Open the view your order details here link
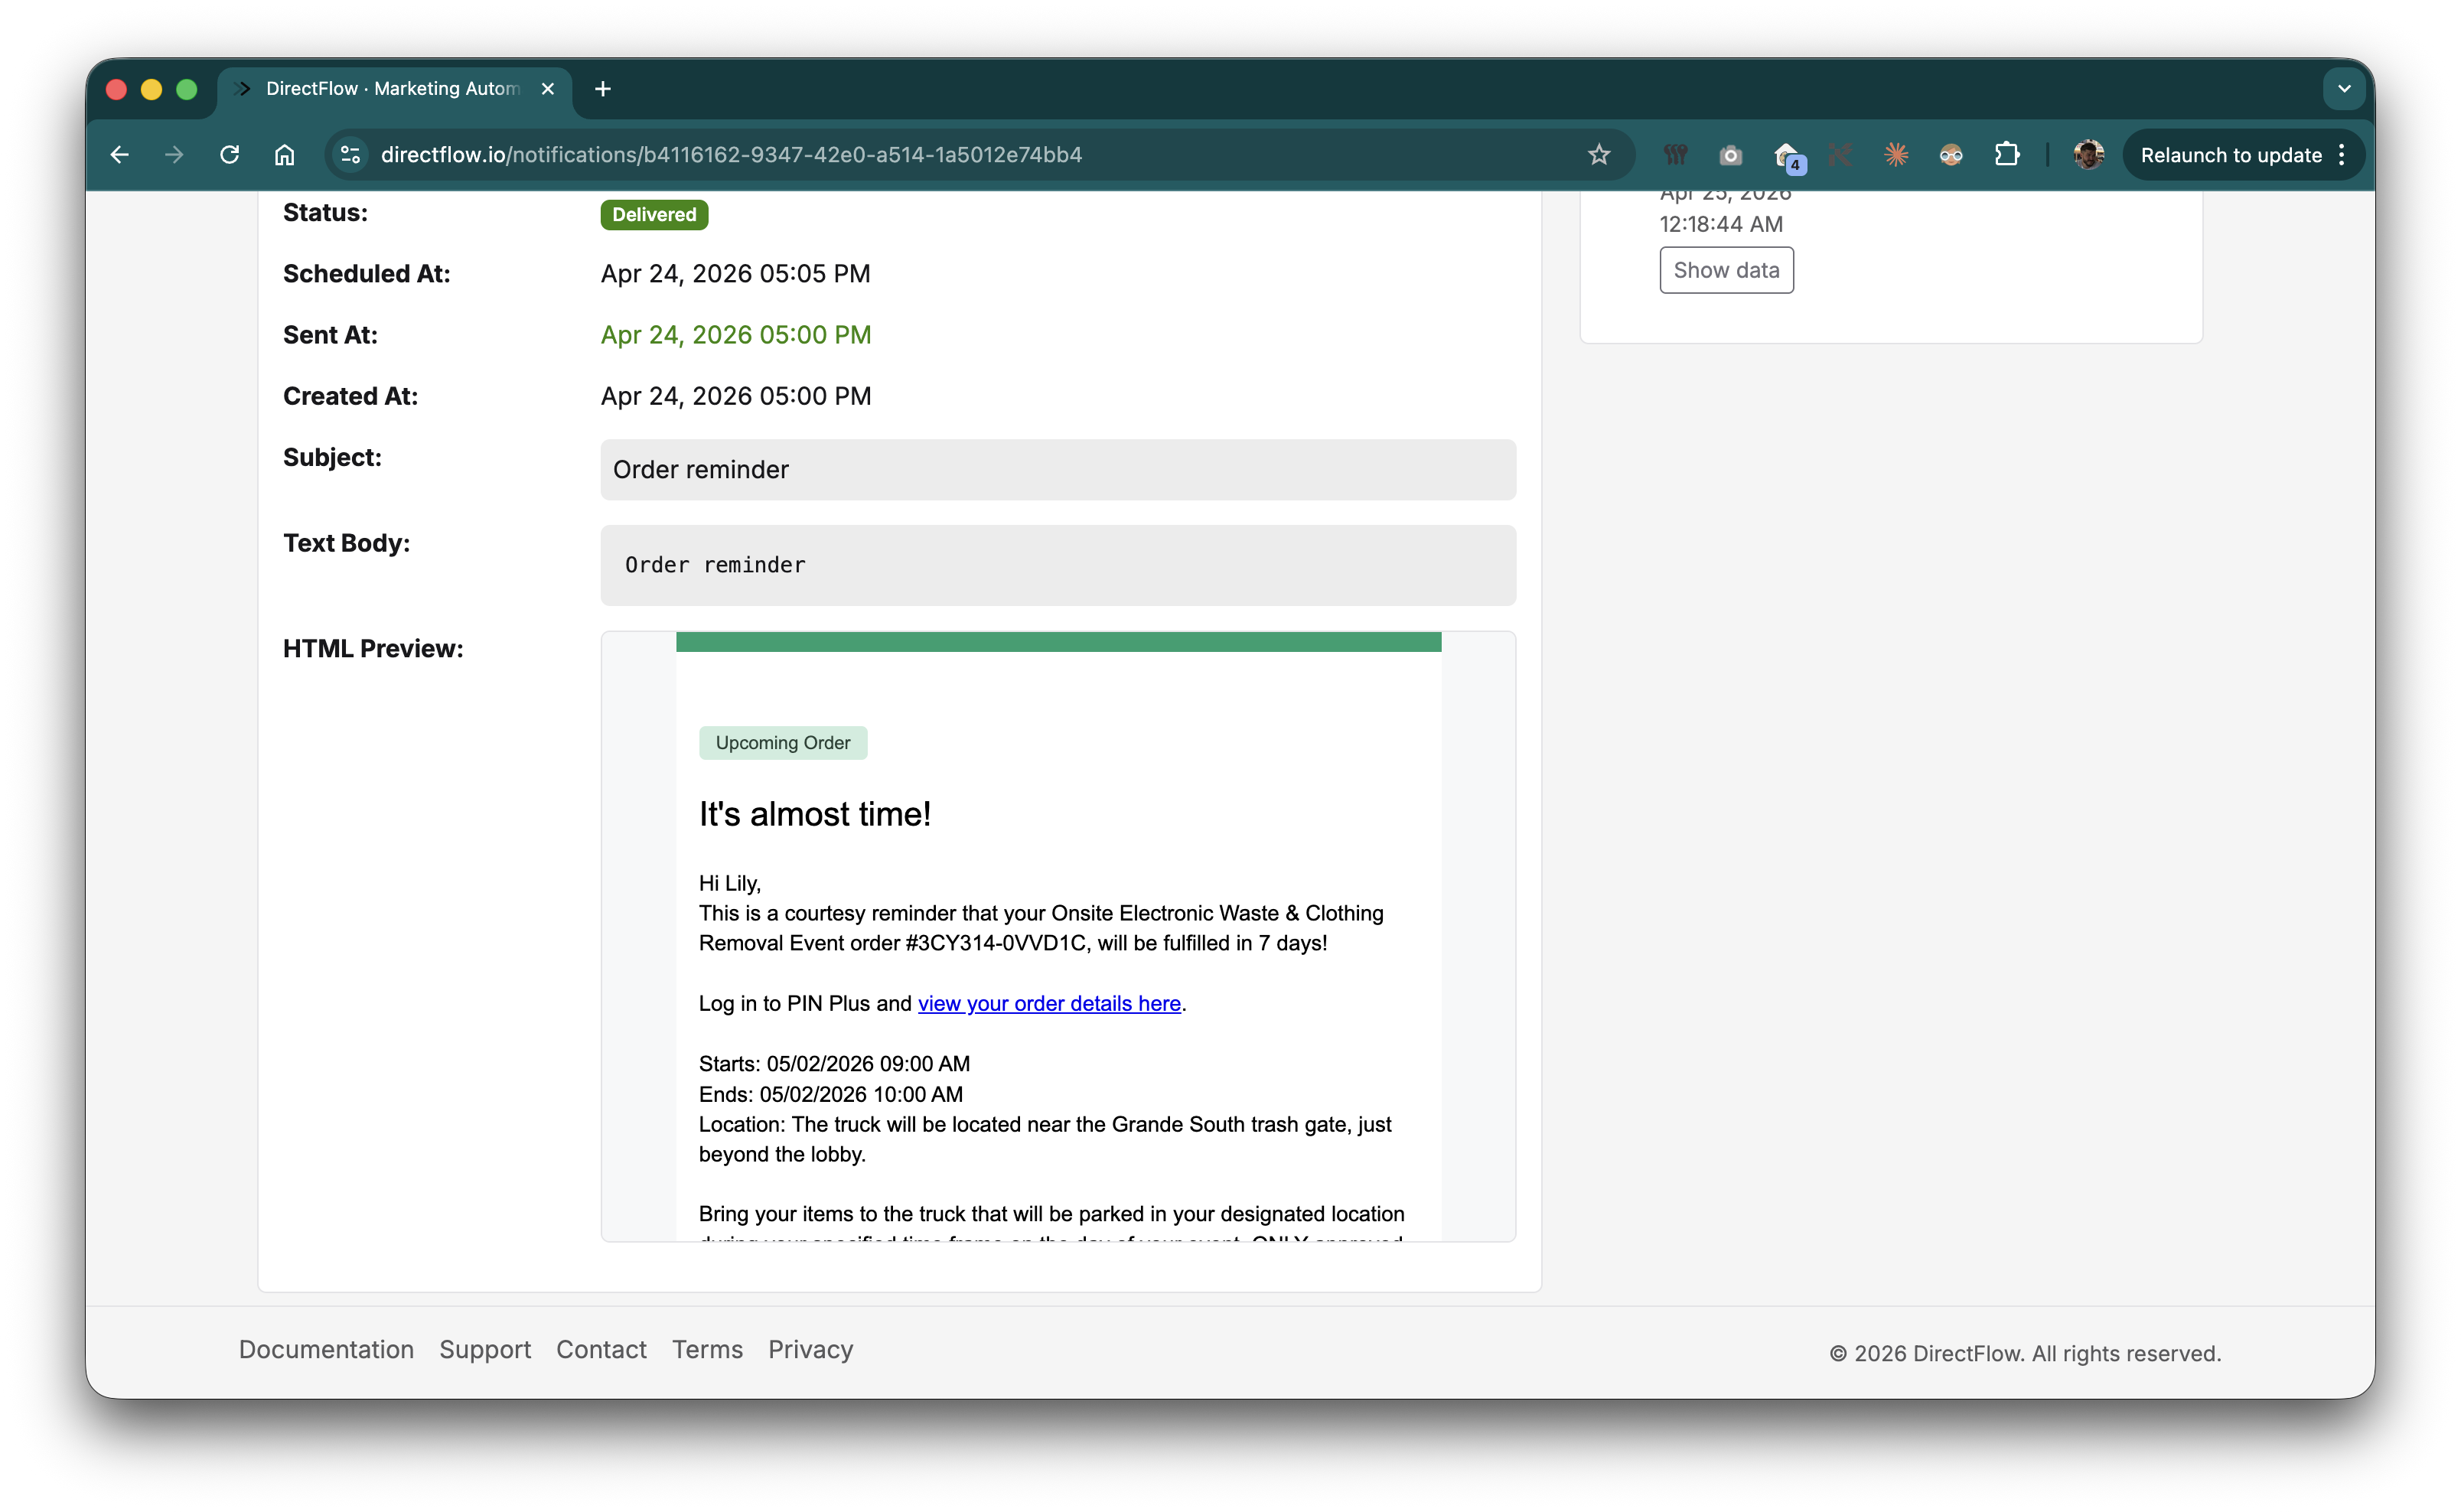The height and width of the screenshot is (1512, 2461). click(x=1049, y=1003)
